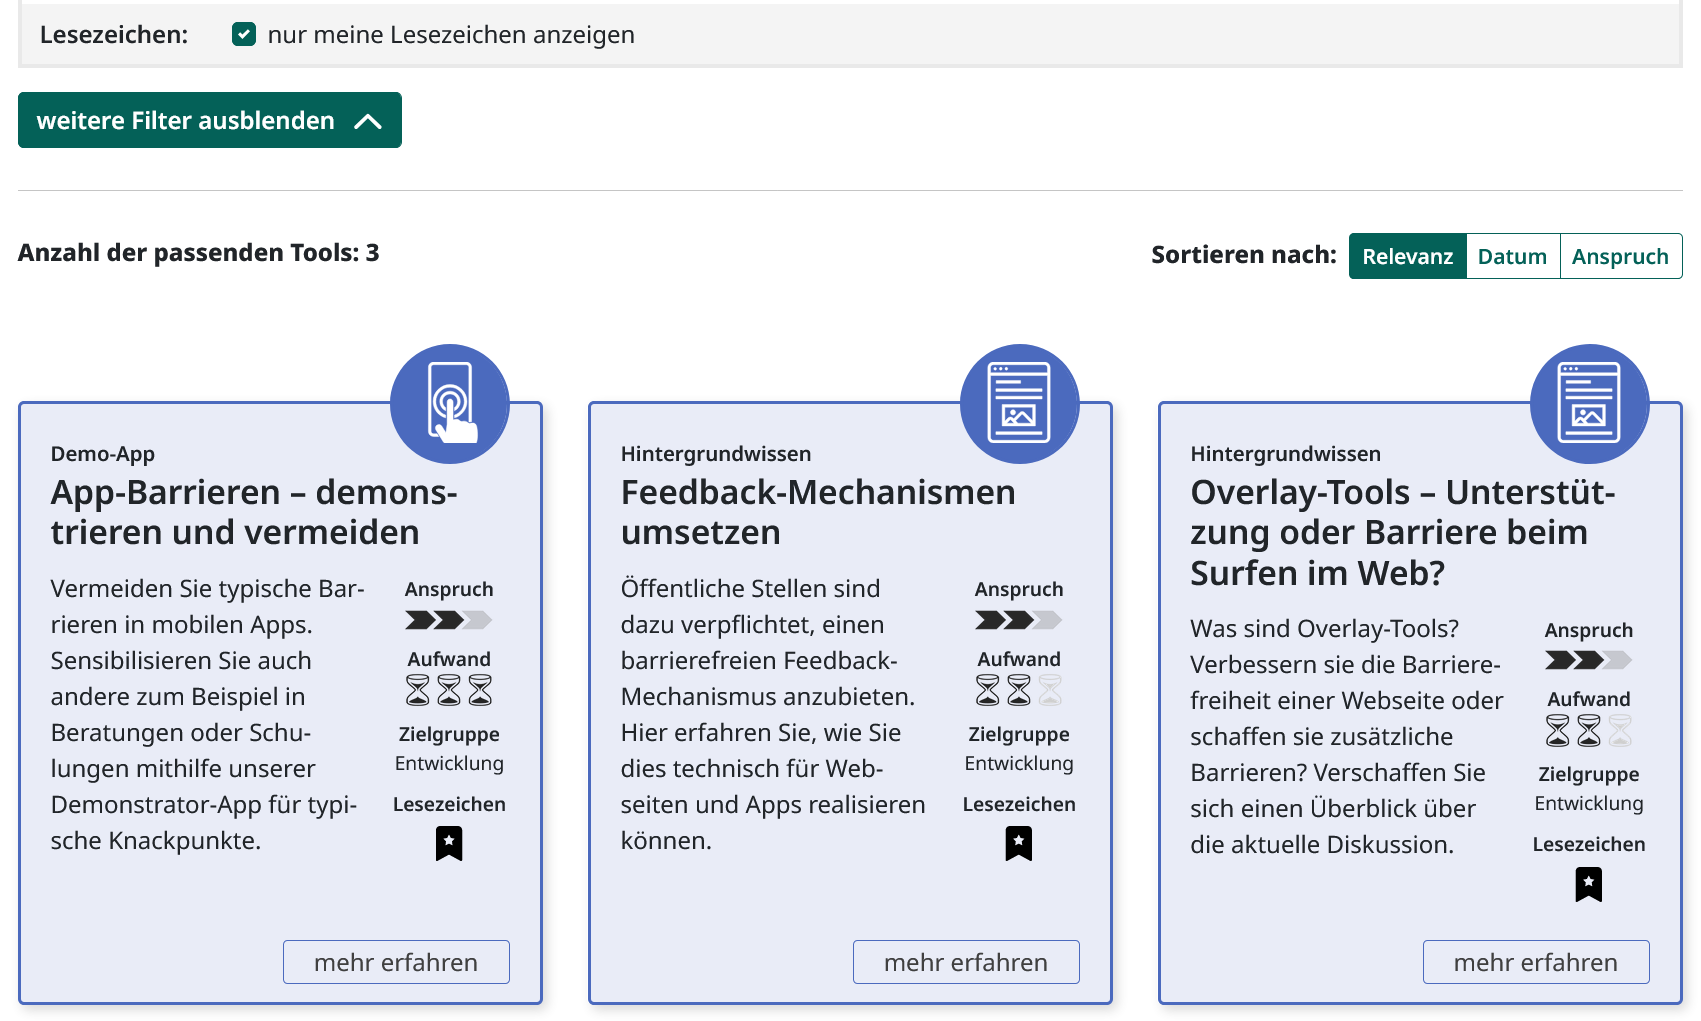The image size is (1701, 1021).
Task: Click Aufwand hourglass icons on App-Barrieren card
Action: 449,690
